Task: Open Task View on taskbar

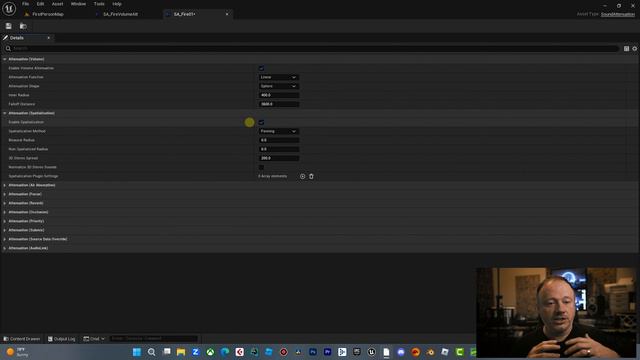Action: pos(167,352)
